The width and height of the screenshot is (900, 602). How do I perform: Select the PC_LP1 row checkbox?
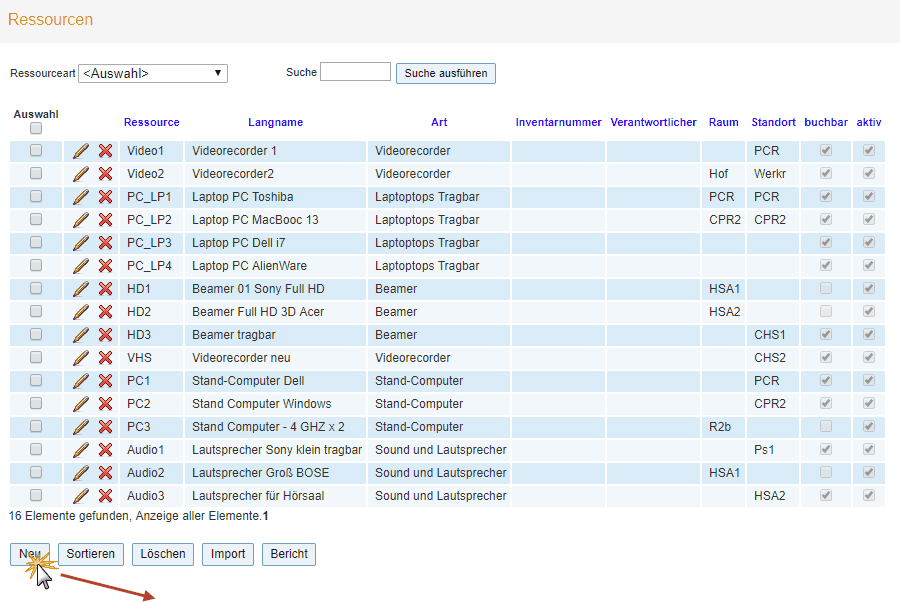point(36,196)
